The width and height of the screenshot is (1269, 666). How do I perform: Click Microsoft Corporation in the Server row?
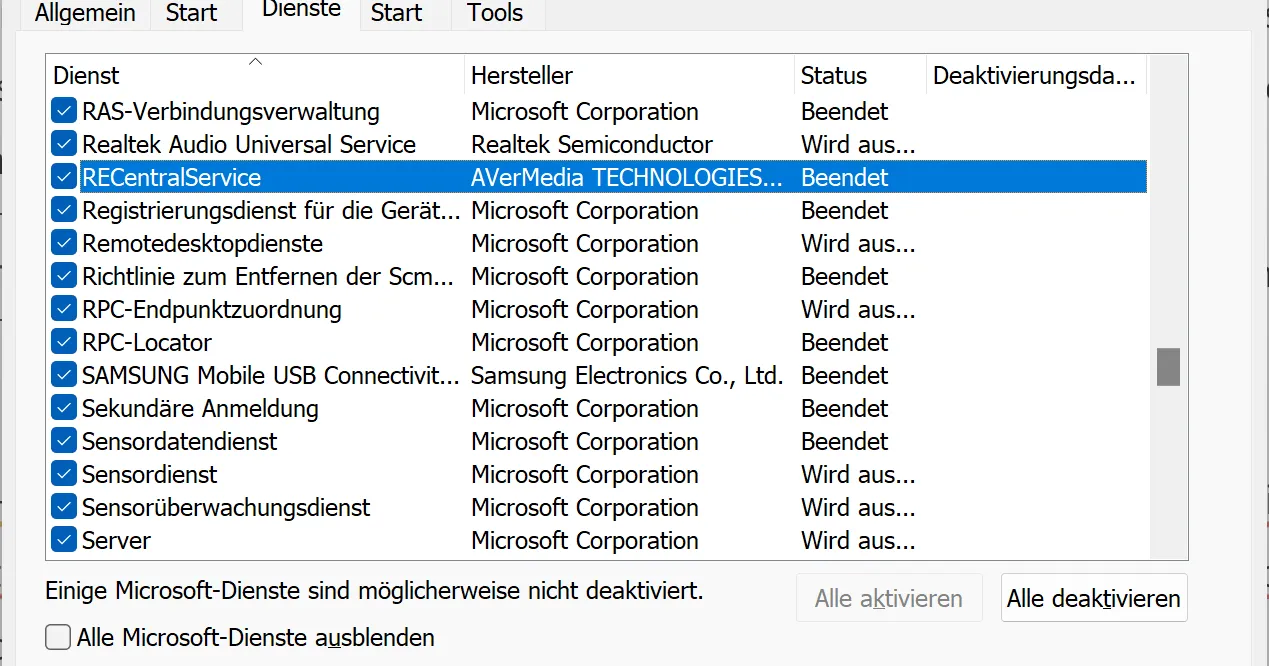pyautogui.click(x=585, y=540)
